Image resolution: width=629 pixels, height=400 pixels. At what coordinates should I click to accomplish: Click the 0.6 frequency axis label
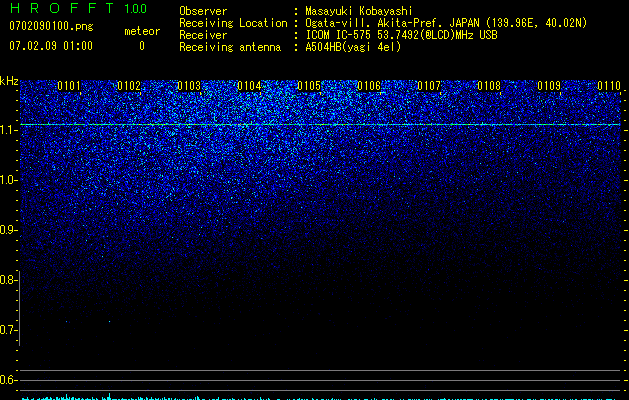(x=9, y=380)
